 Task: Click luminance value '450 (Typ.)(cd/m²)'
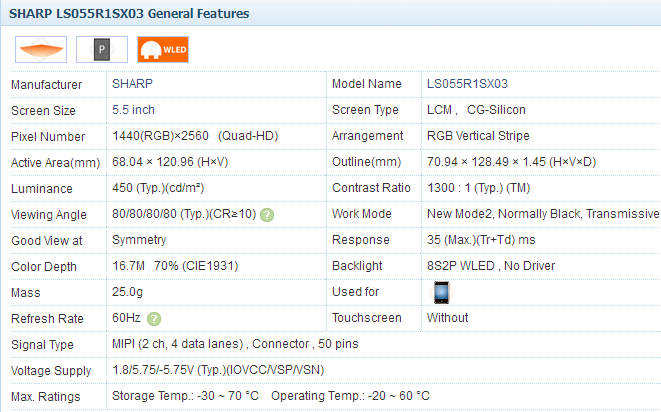(158, 188)
